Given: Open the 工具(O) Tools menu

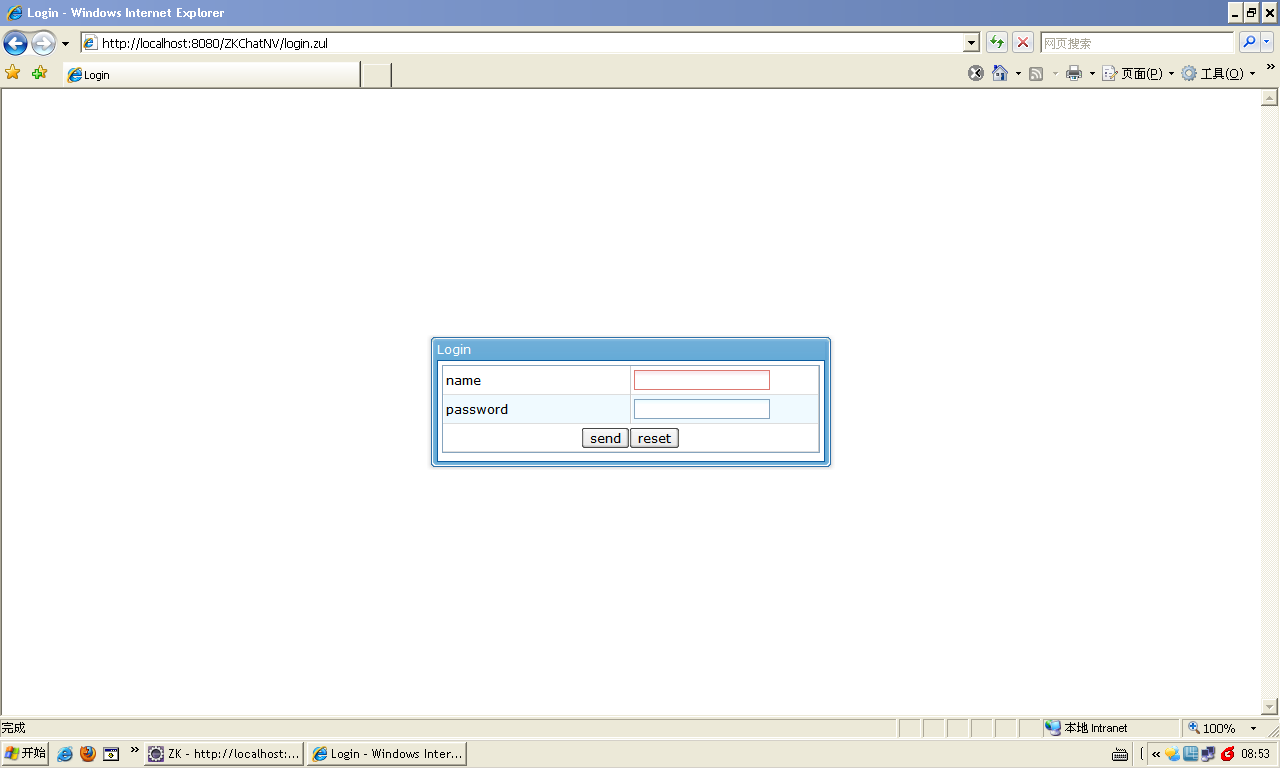Looking at the screenshot, I should (x=1218, y=74).
